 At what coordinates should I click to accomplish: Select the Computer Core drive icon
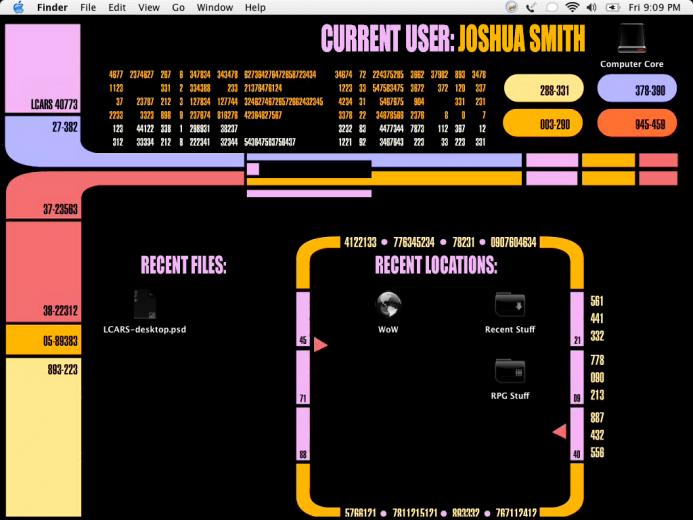click(632, 38)
